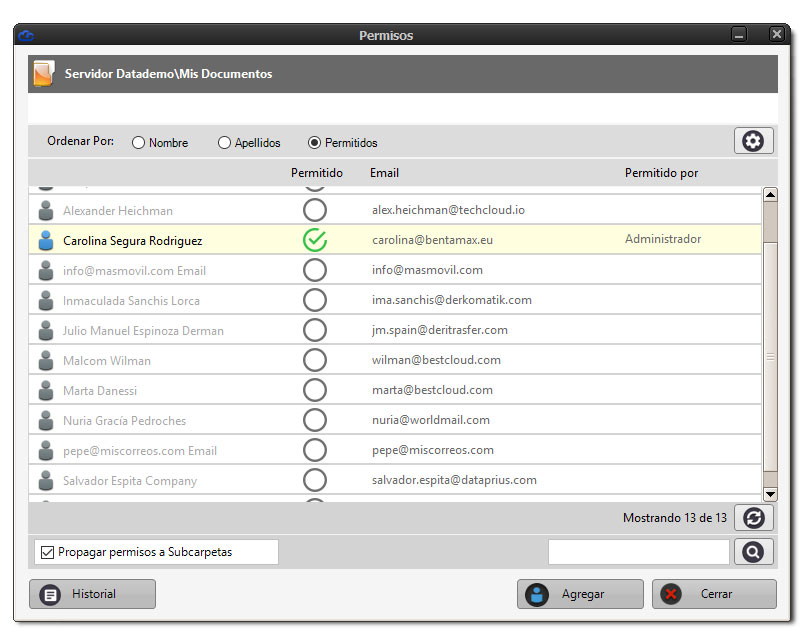
Task: Focus the search text field
Action: coord(638,552)
